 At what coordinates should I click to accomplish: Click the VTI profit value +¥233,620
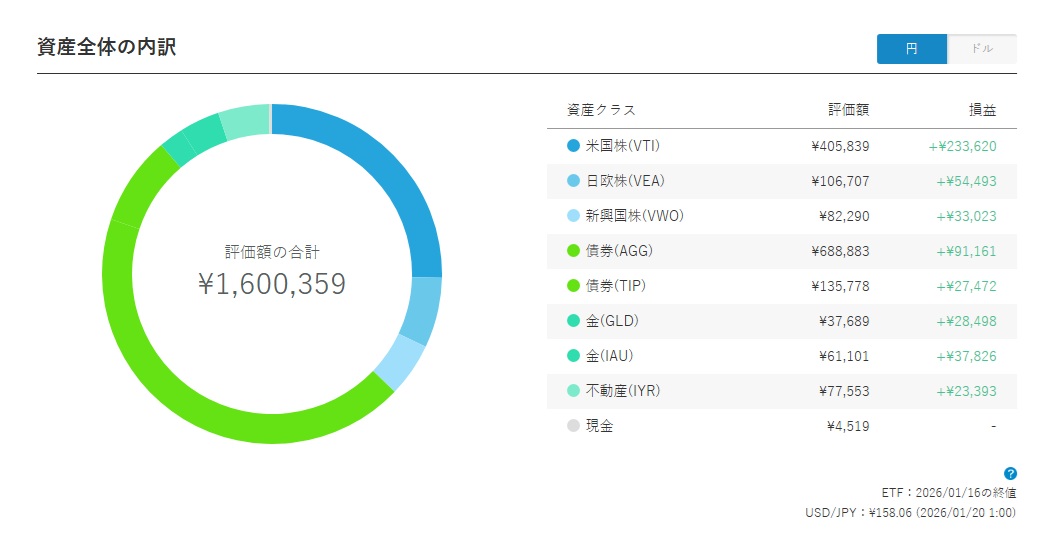click(962, 146)
